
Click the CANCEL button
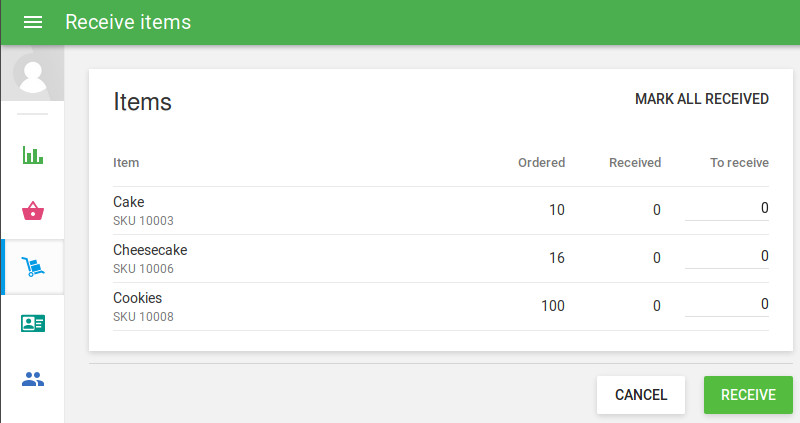[641, 395]
